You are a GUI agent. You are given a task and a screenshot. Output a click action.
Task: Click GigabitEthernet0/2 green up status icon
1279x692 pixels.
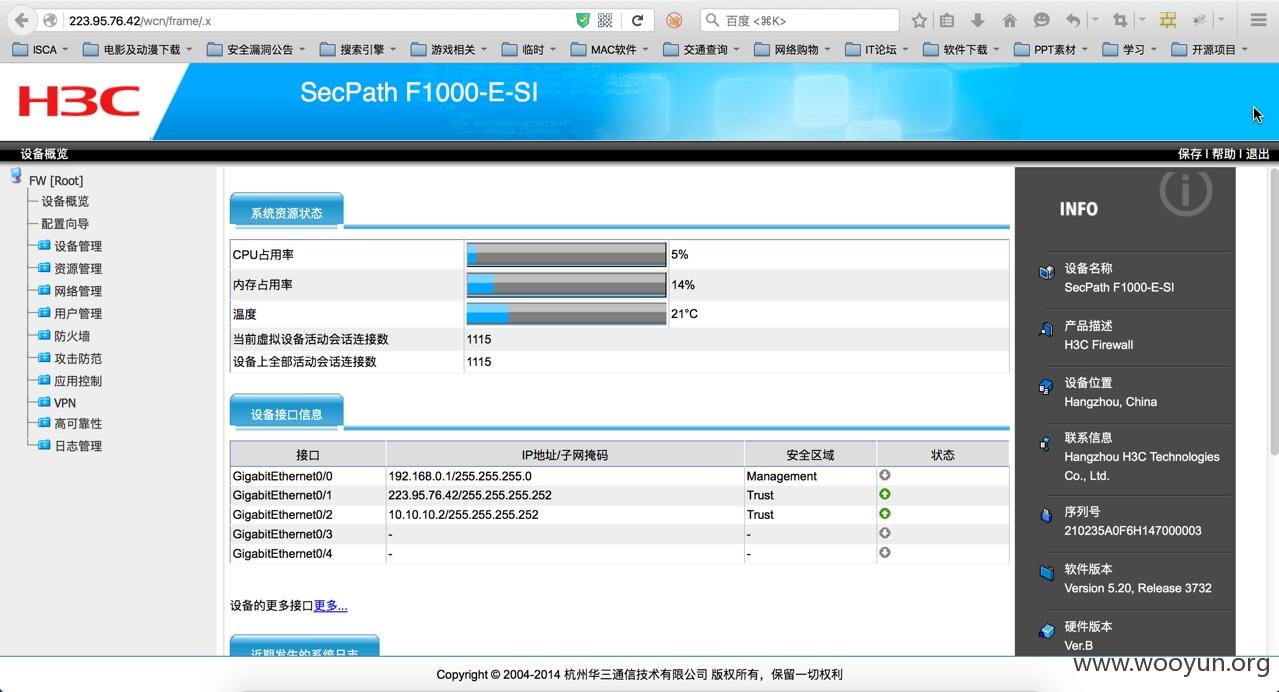point(885,513)
